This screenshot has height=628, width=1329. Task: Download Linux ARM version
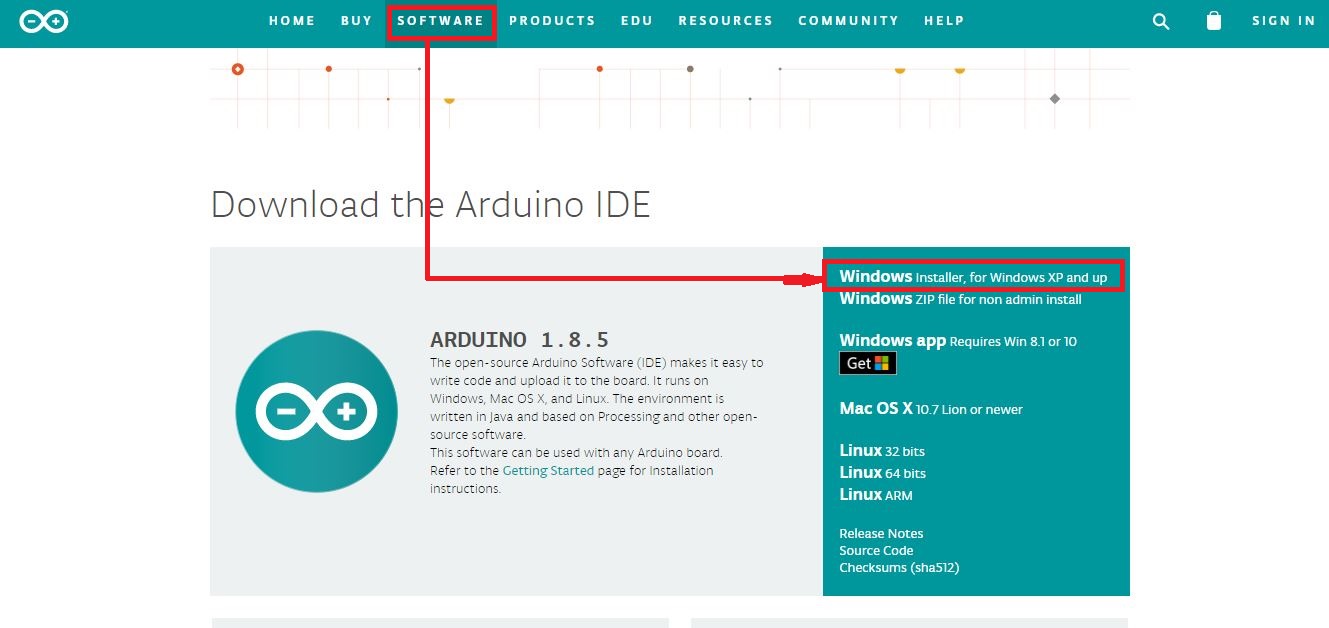[x=876, y=495]
